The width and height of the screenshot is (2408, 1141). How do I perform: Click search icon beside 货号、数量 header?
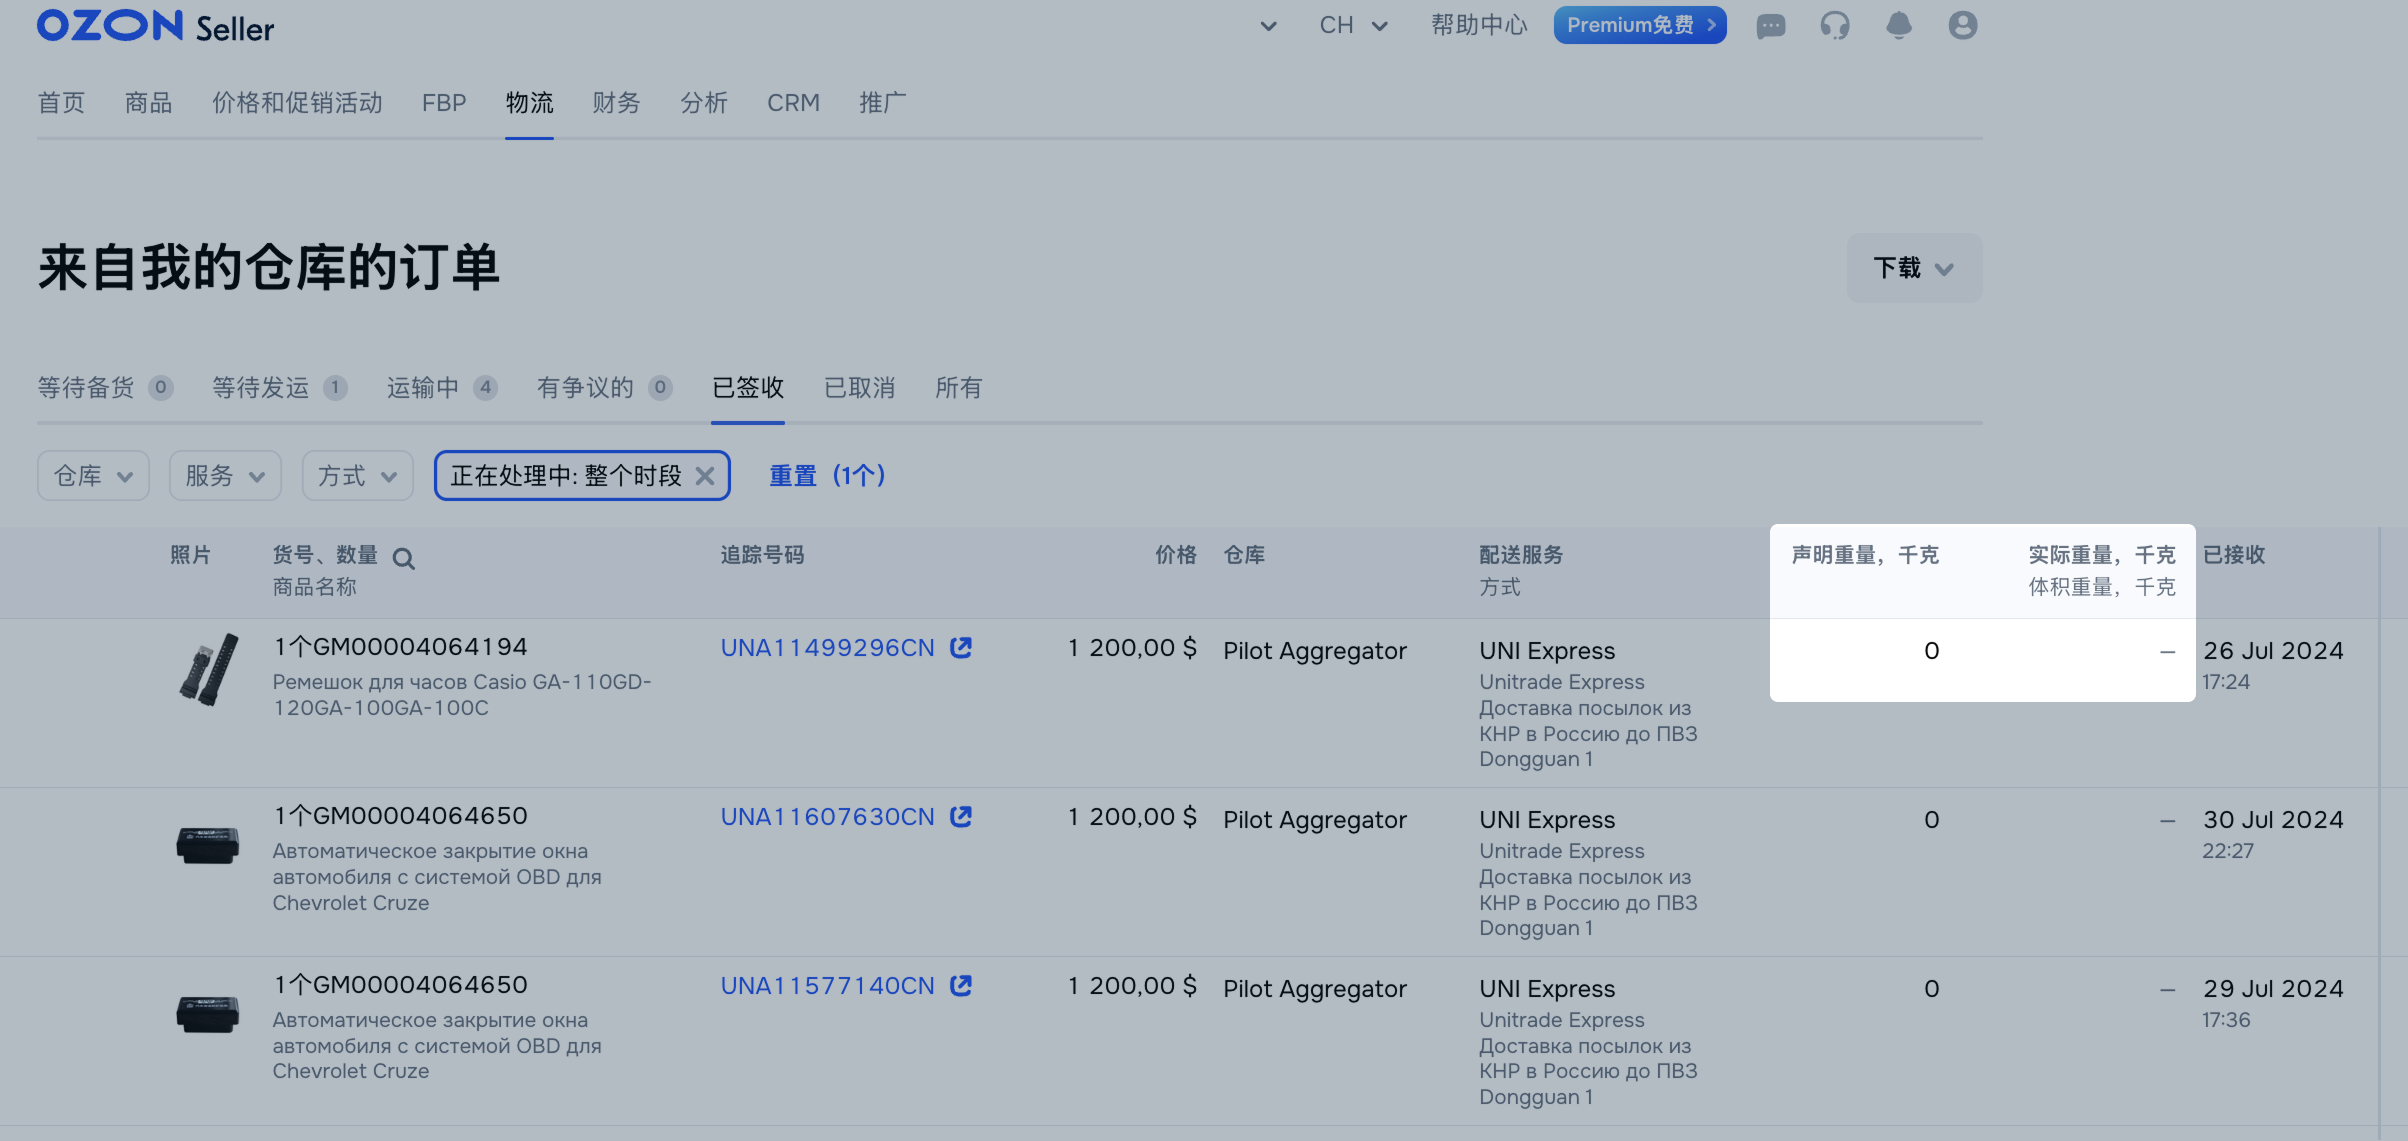pyautogui.click(x=403, y=559)
